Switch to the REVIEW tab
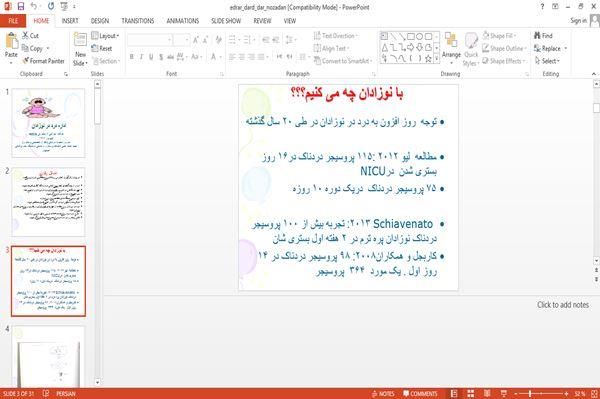The width and height of the screenshot is (600, 399). 262,21
